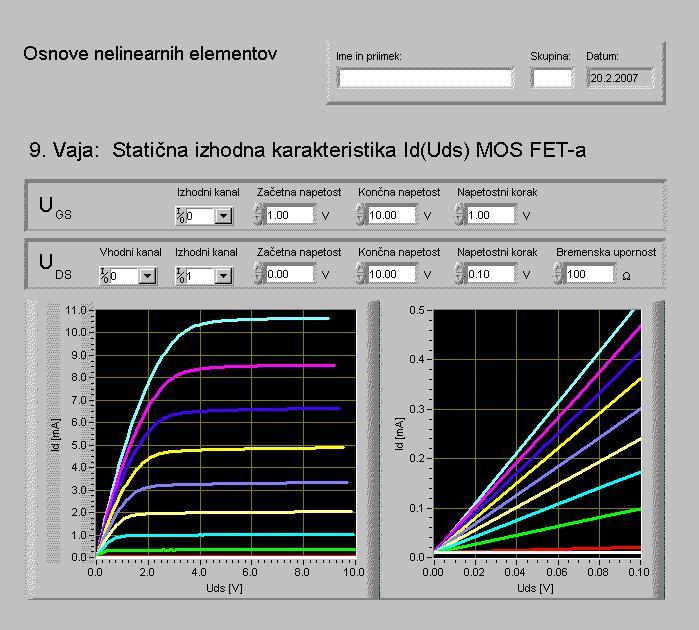Click the 'Ime in priimek' name input field
The image size is (699, 630).
pyautogui.click(x=425, y=78)
